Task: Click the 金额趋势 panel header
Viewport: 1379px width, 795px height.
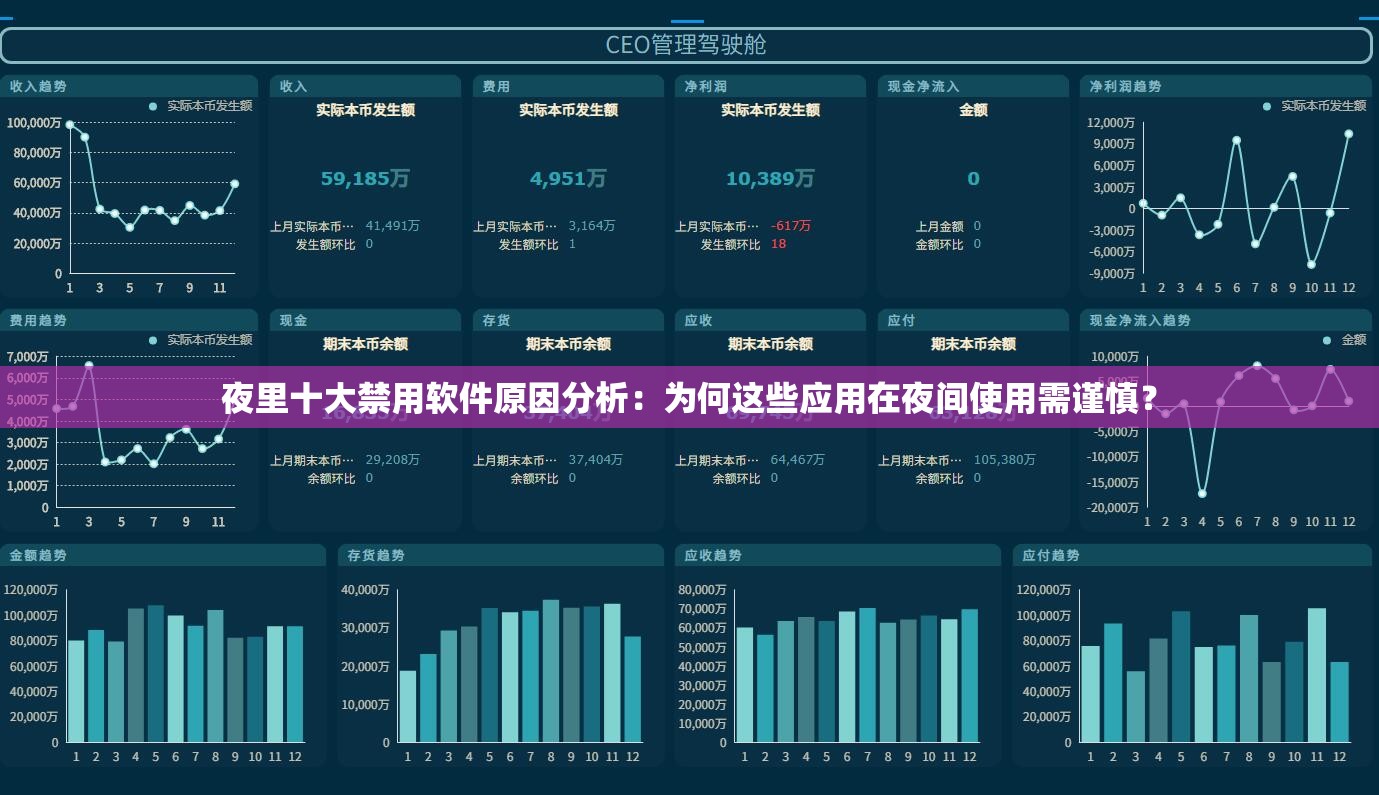Action: (x=163, y=555)
